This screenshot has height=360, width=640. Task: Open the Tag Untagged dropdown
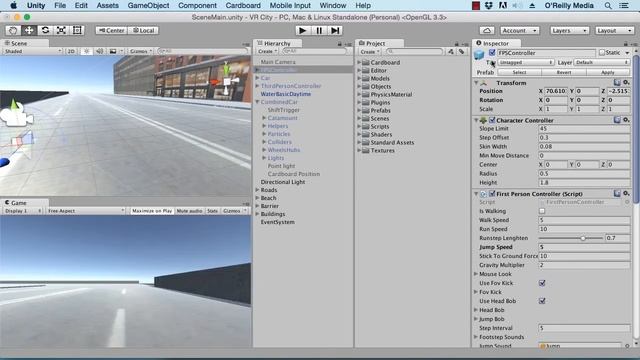[526, 62]
